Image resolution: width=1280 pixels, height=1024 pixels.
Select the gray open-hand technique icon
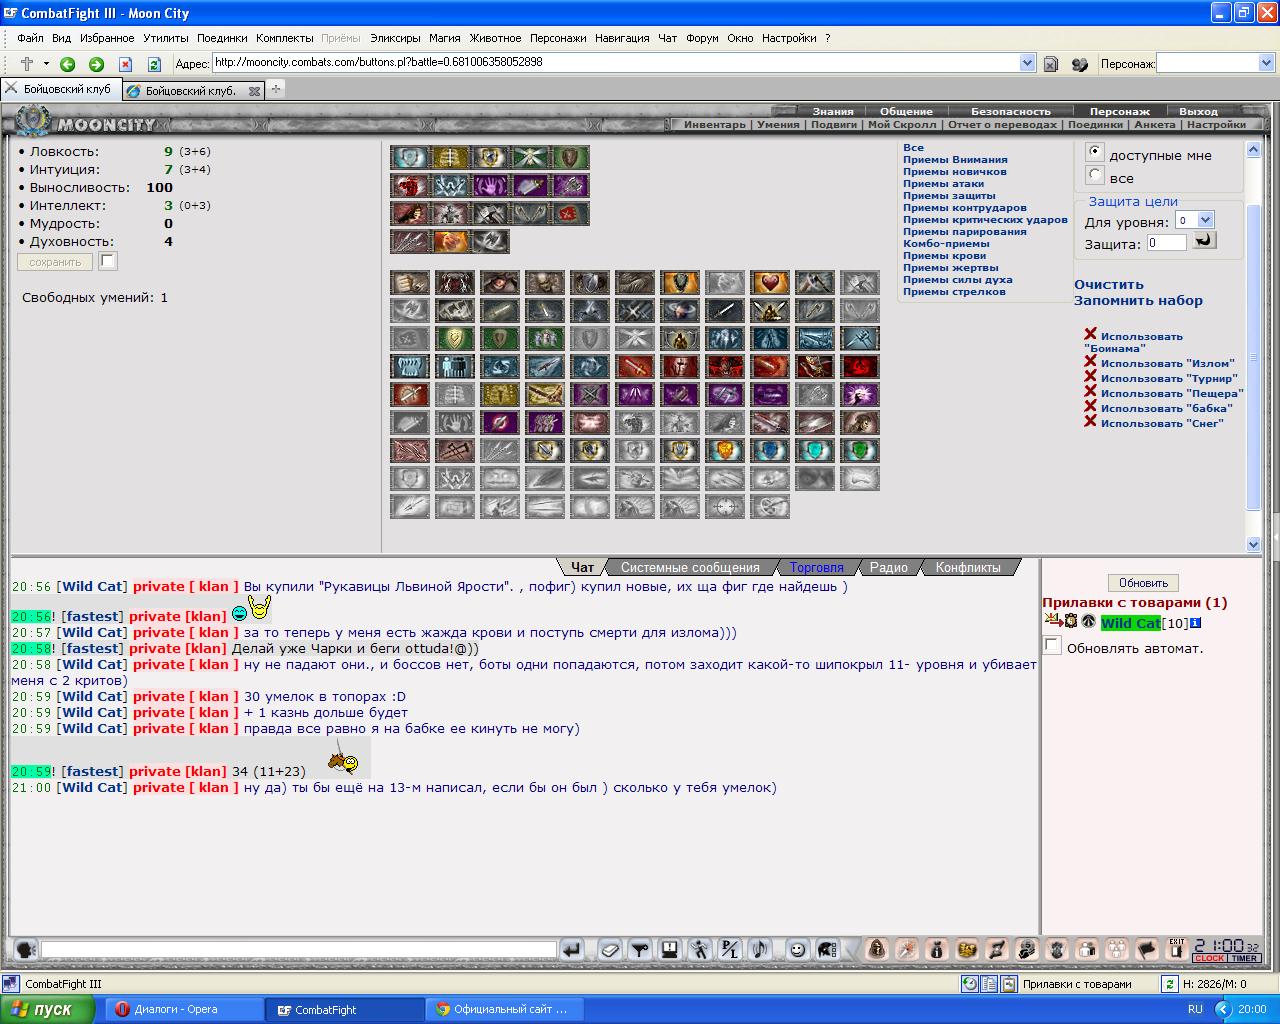455,422
